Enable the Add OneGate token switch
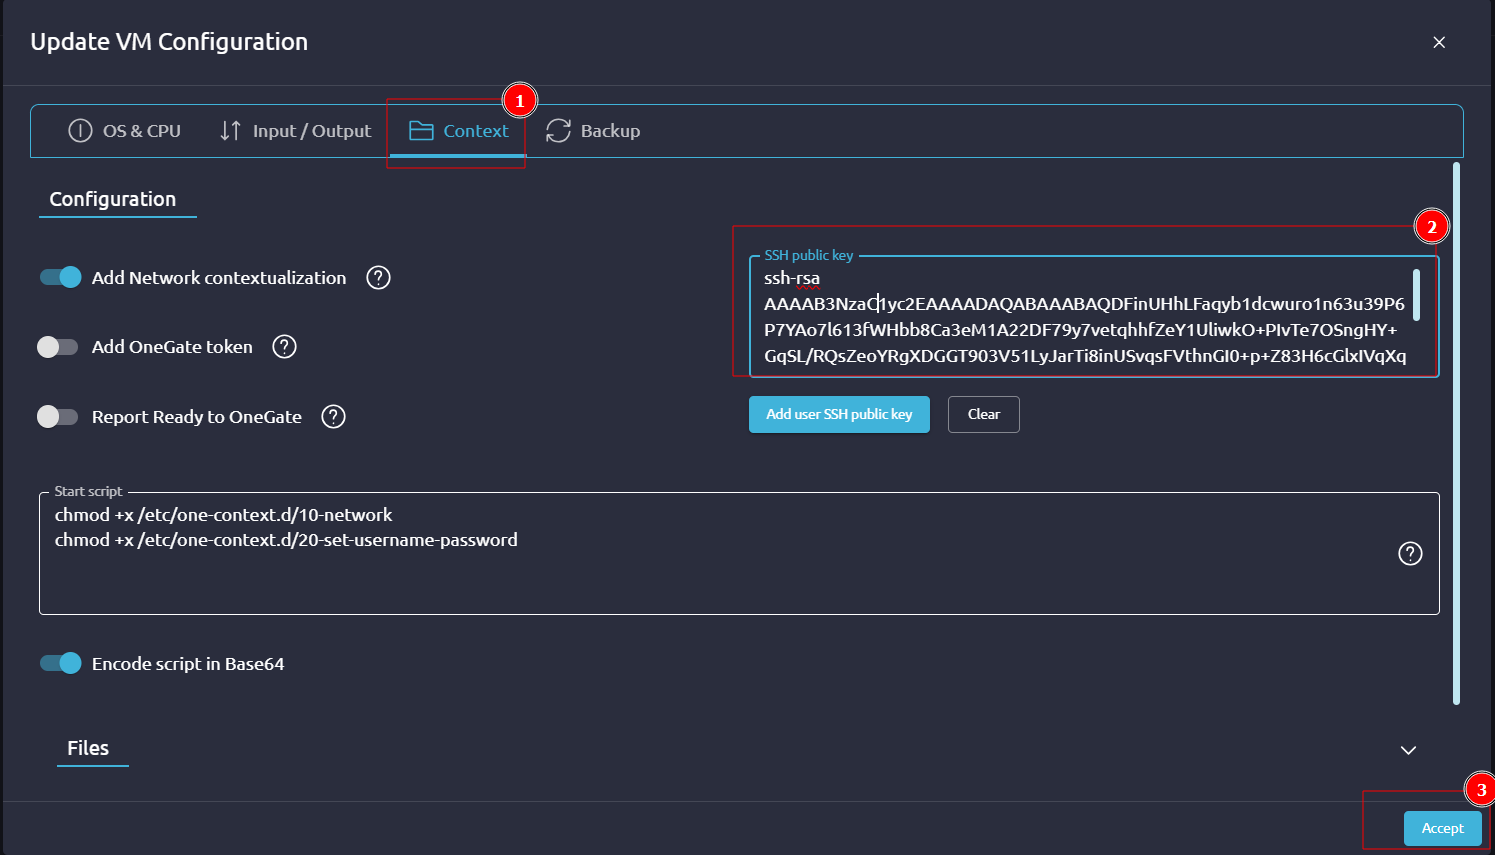 coord(58,347)
